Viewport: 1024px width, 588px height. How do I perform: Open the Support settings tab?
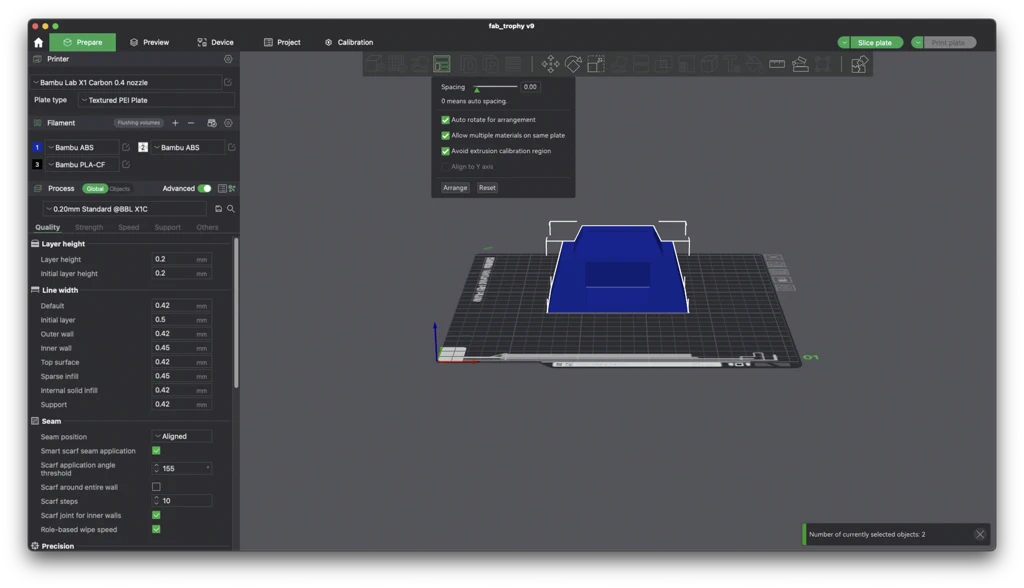(x=167, y=227)
